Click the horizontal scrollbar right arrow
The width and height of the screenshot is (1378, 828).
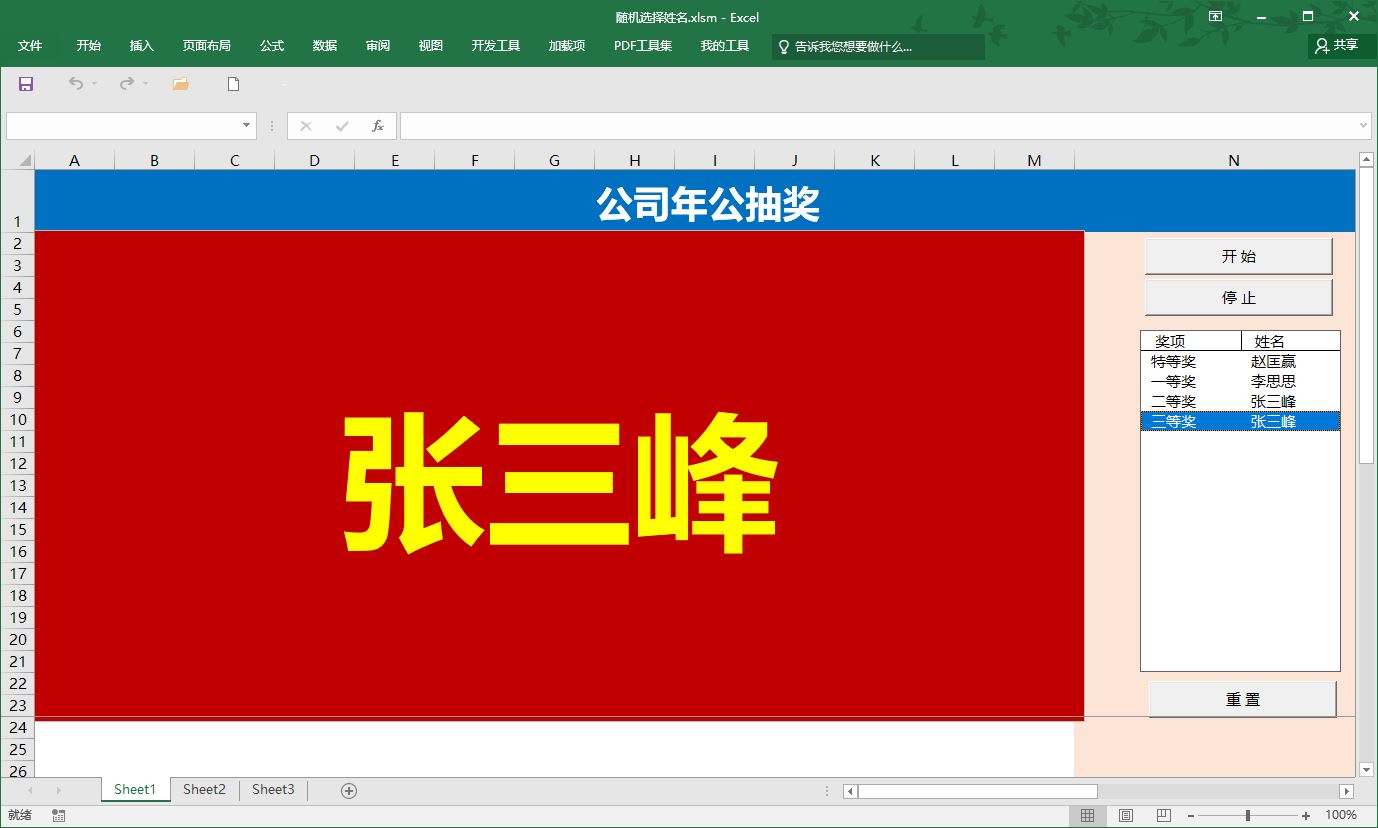[1346, 791]
